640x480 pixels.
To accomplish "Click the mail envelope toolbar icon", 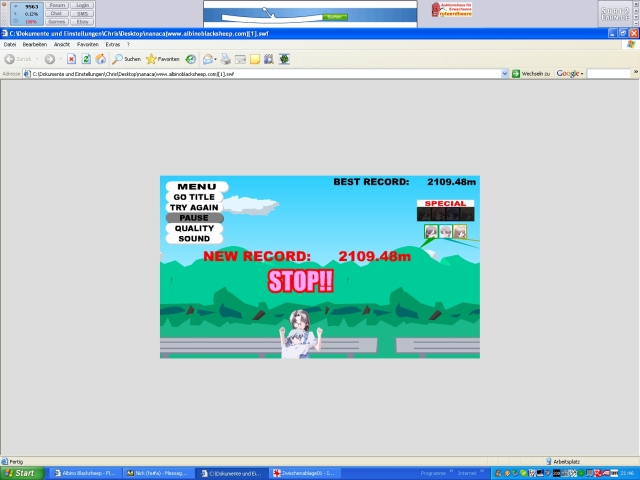I will tap(208, 59).
